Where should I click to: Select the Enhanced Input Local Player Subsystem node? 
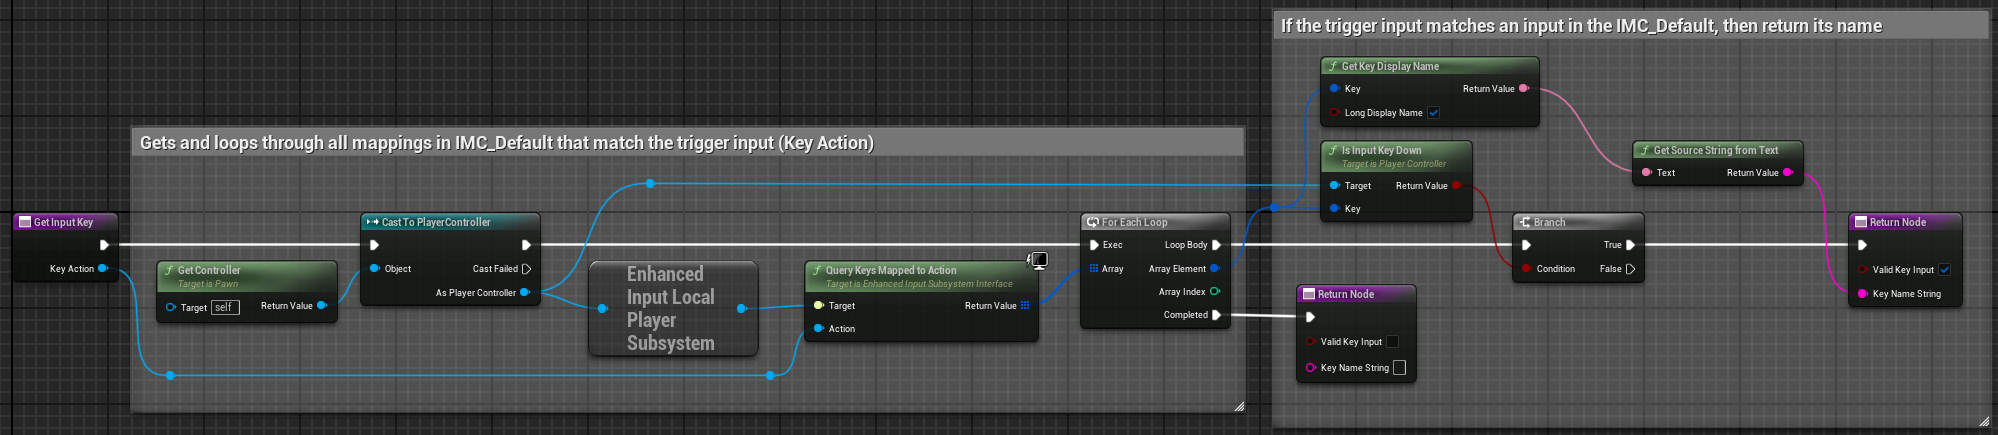[671, 308]
